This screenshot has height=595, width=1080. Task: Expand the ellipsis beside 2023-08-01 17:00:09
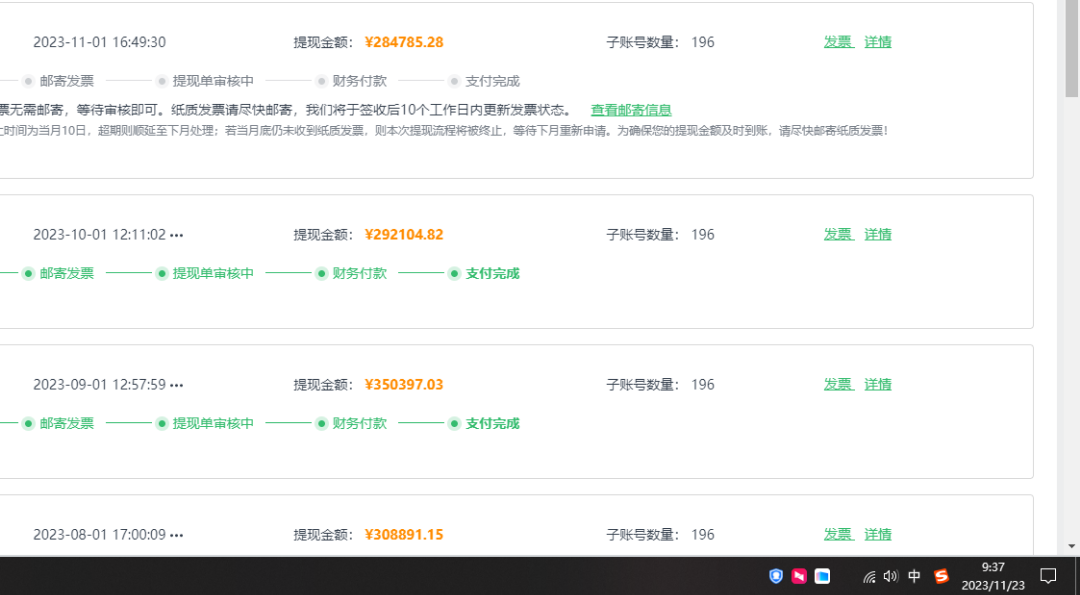(x=177, y=535)
